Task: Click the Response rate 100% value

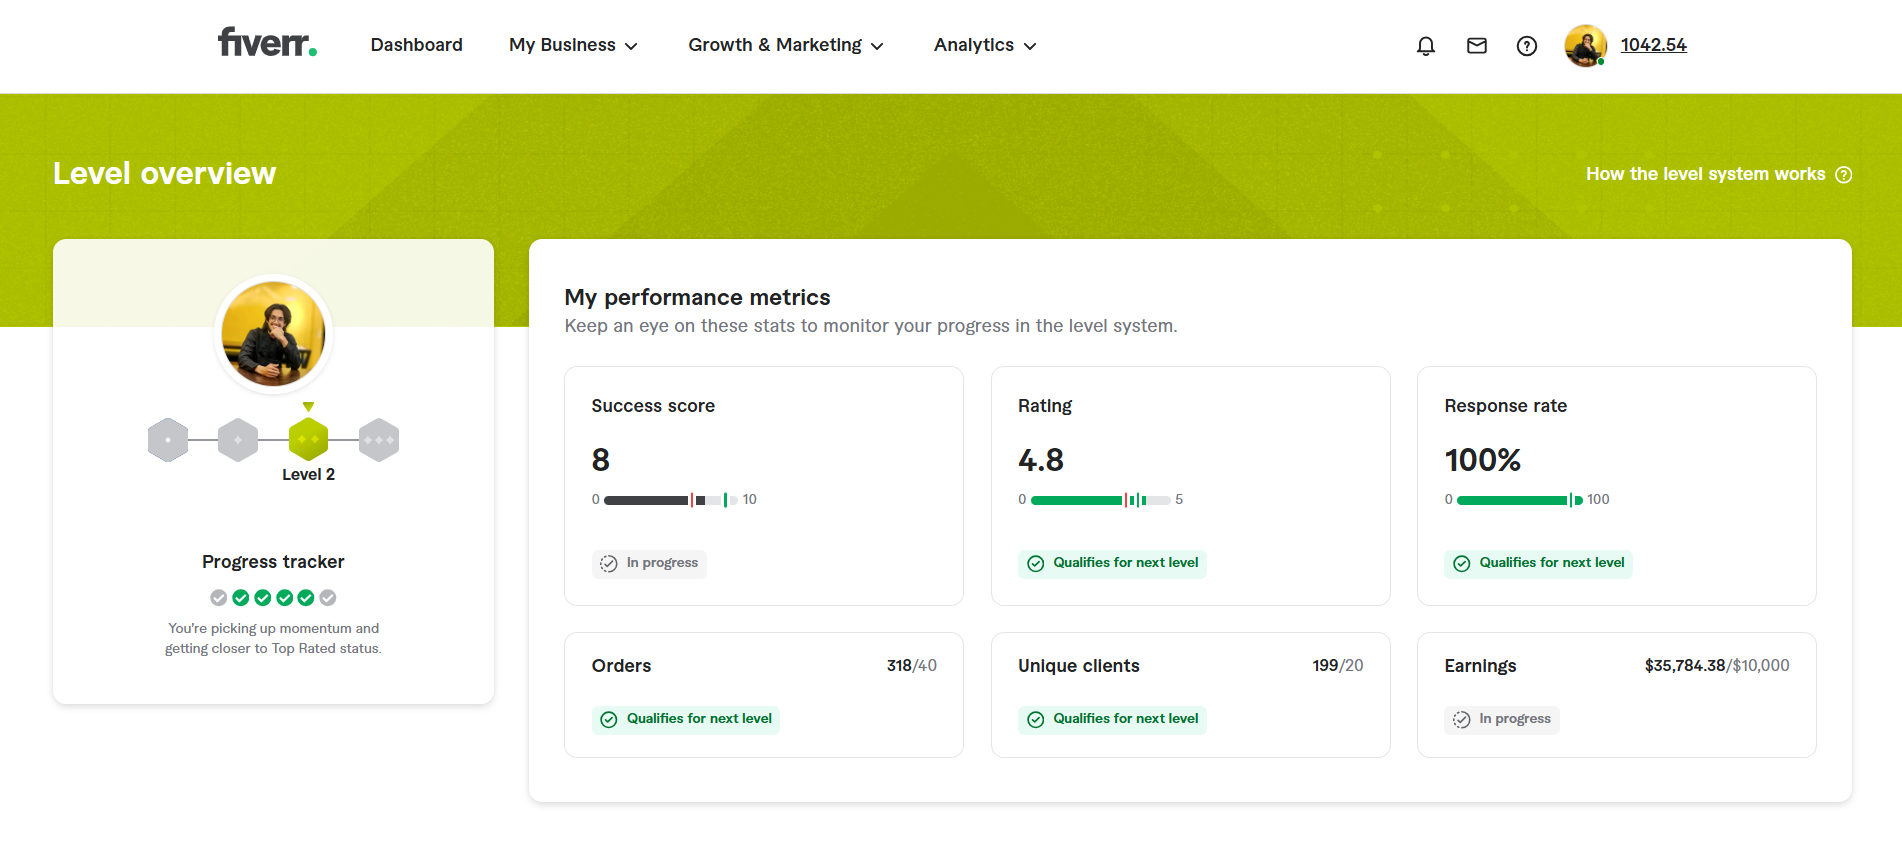Action: click(x=1483, y=460)
